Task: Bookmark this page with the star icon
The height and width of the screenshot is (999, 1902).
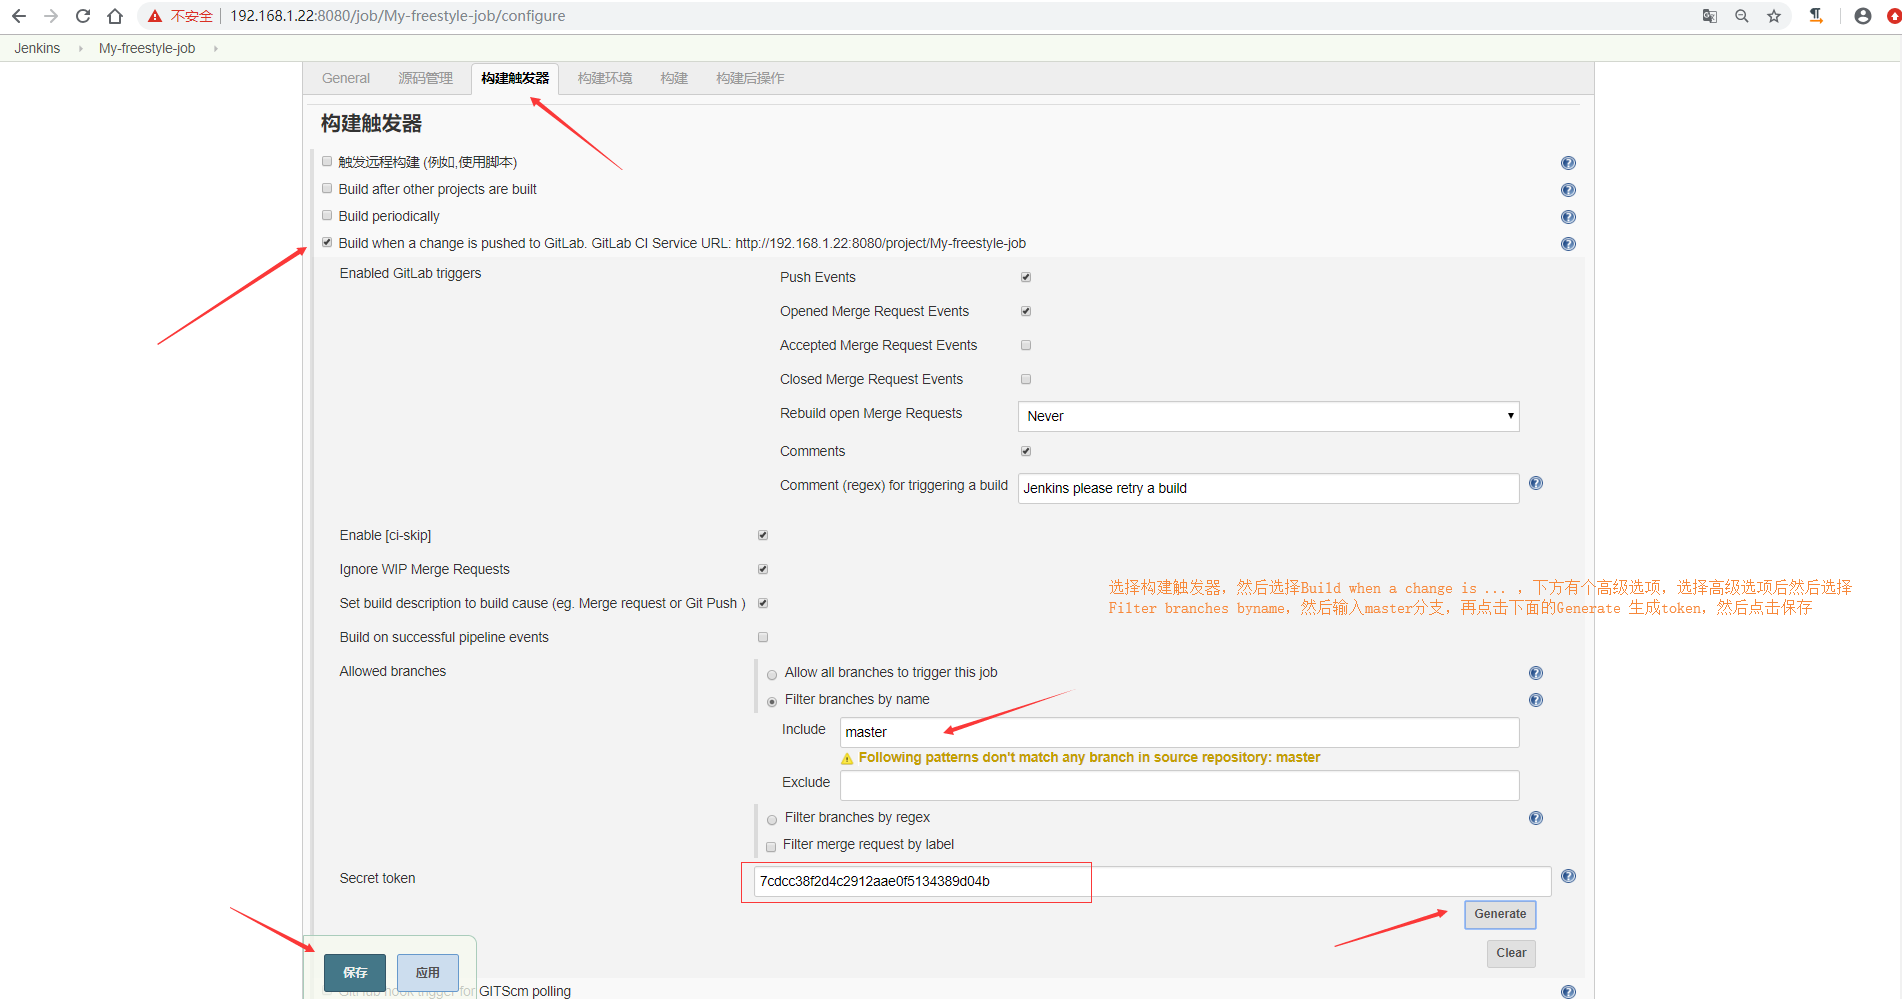Action: coord(1774,16)
